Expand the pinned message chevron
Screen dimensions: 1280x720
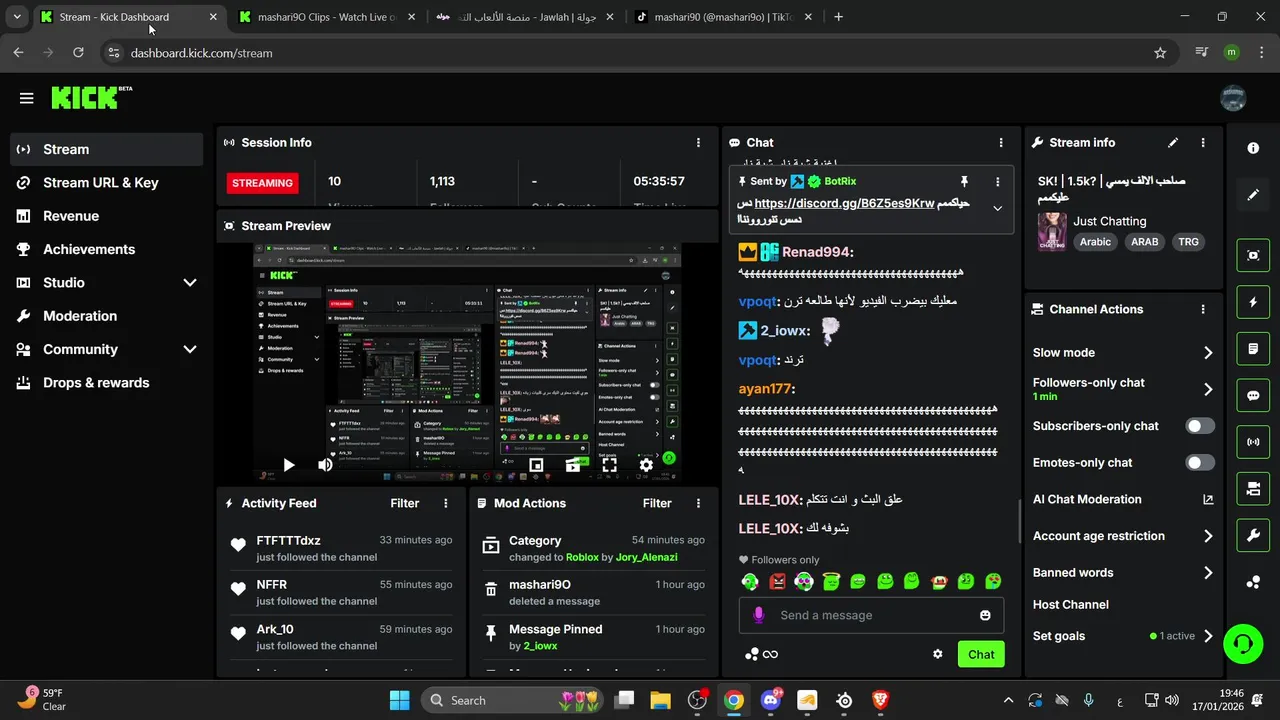pyautogui.click(x=997, y=208)
